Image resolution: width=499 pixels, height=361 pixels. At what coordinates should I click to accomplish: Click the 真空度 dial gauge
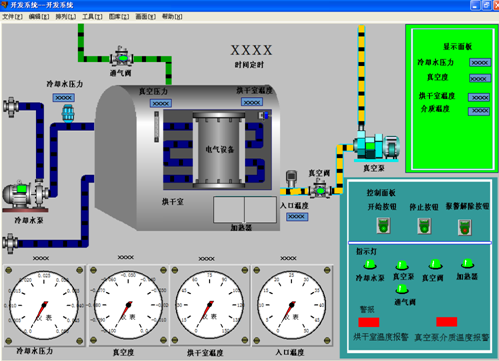(x=128, y=305)
